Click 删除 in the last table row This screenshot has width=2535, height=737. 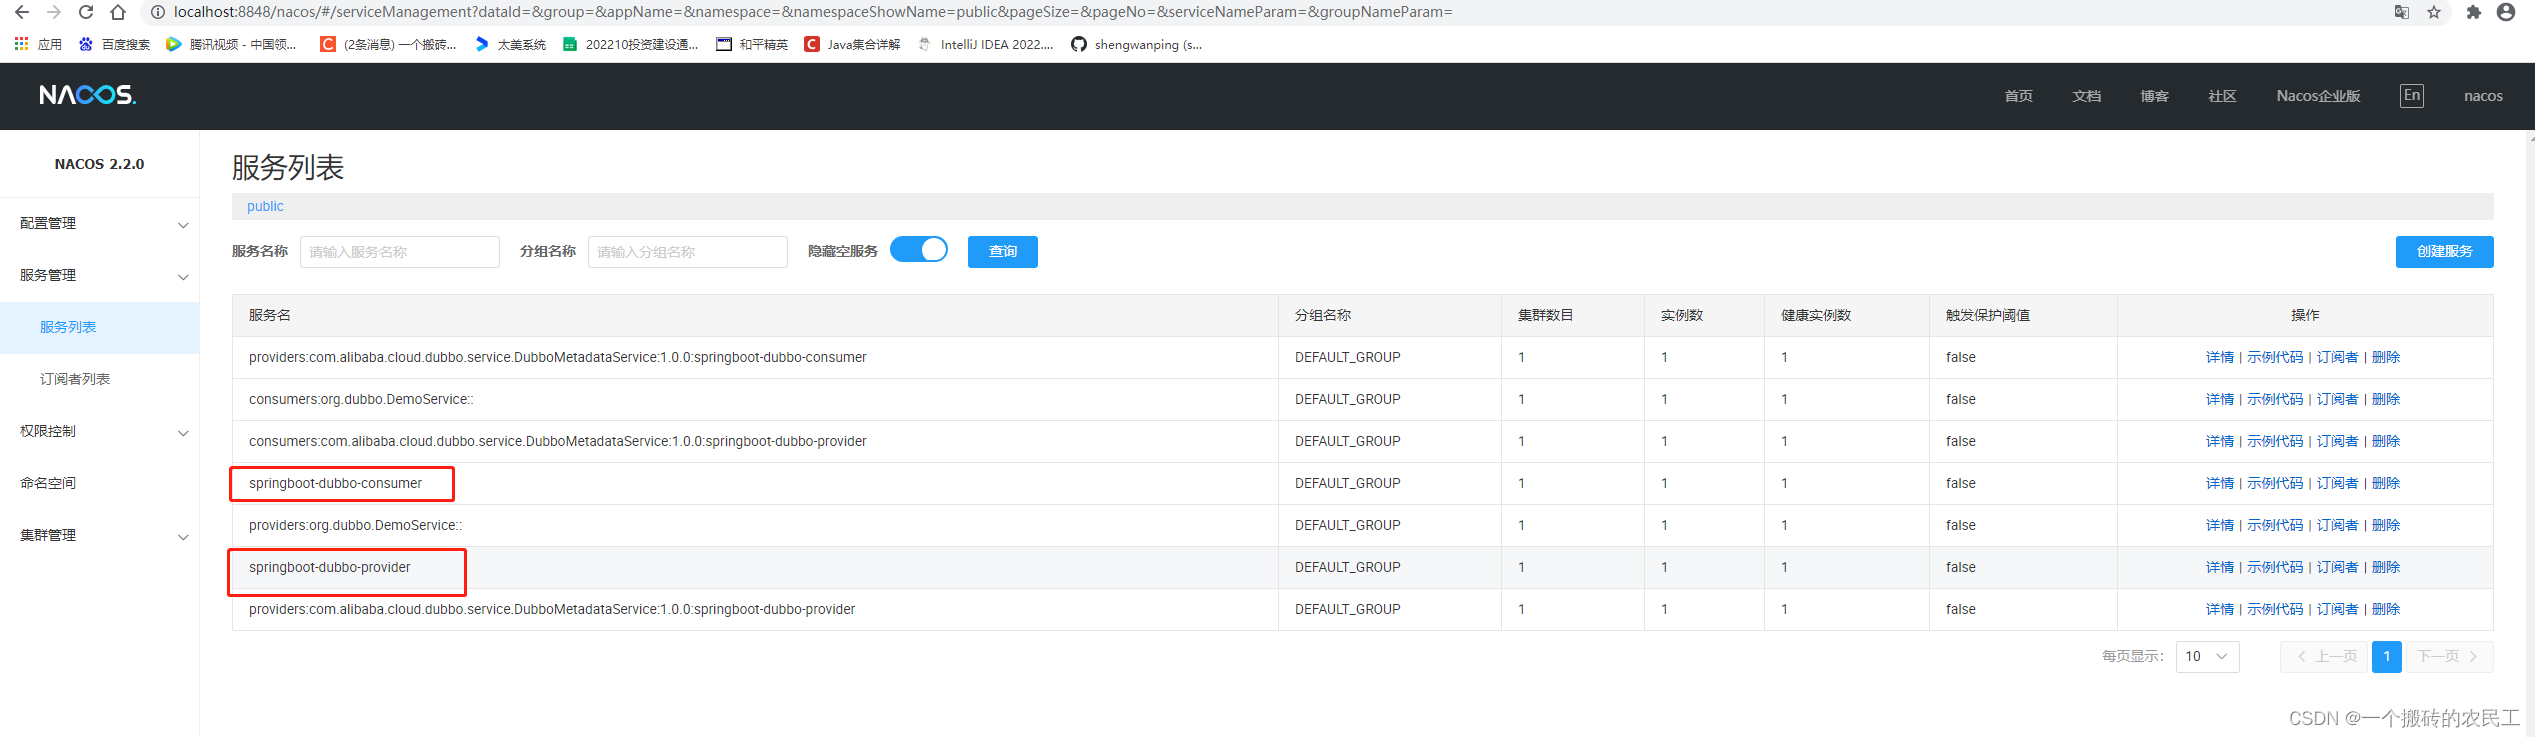(2386, 609)
